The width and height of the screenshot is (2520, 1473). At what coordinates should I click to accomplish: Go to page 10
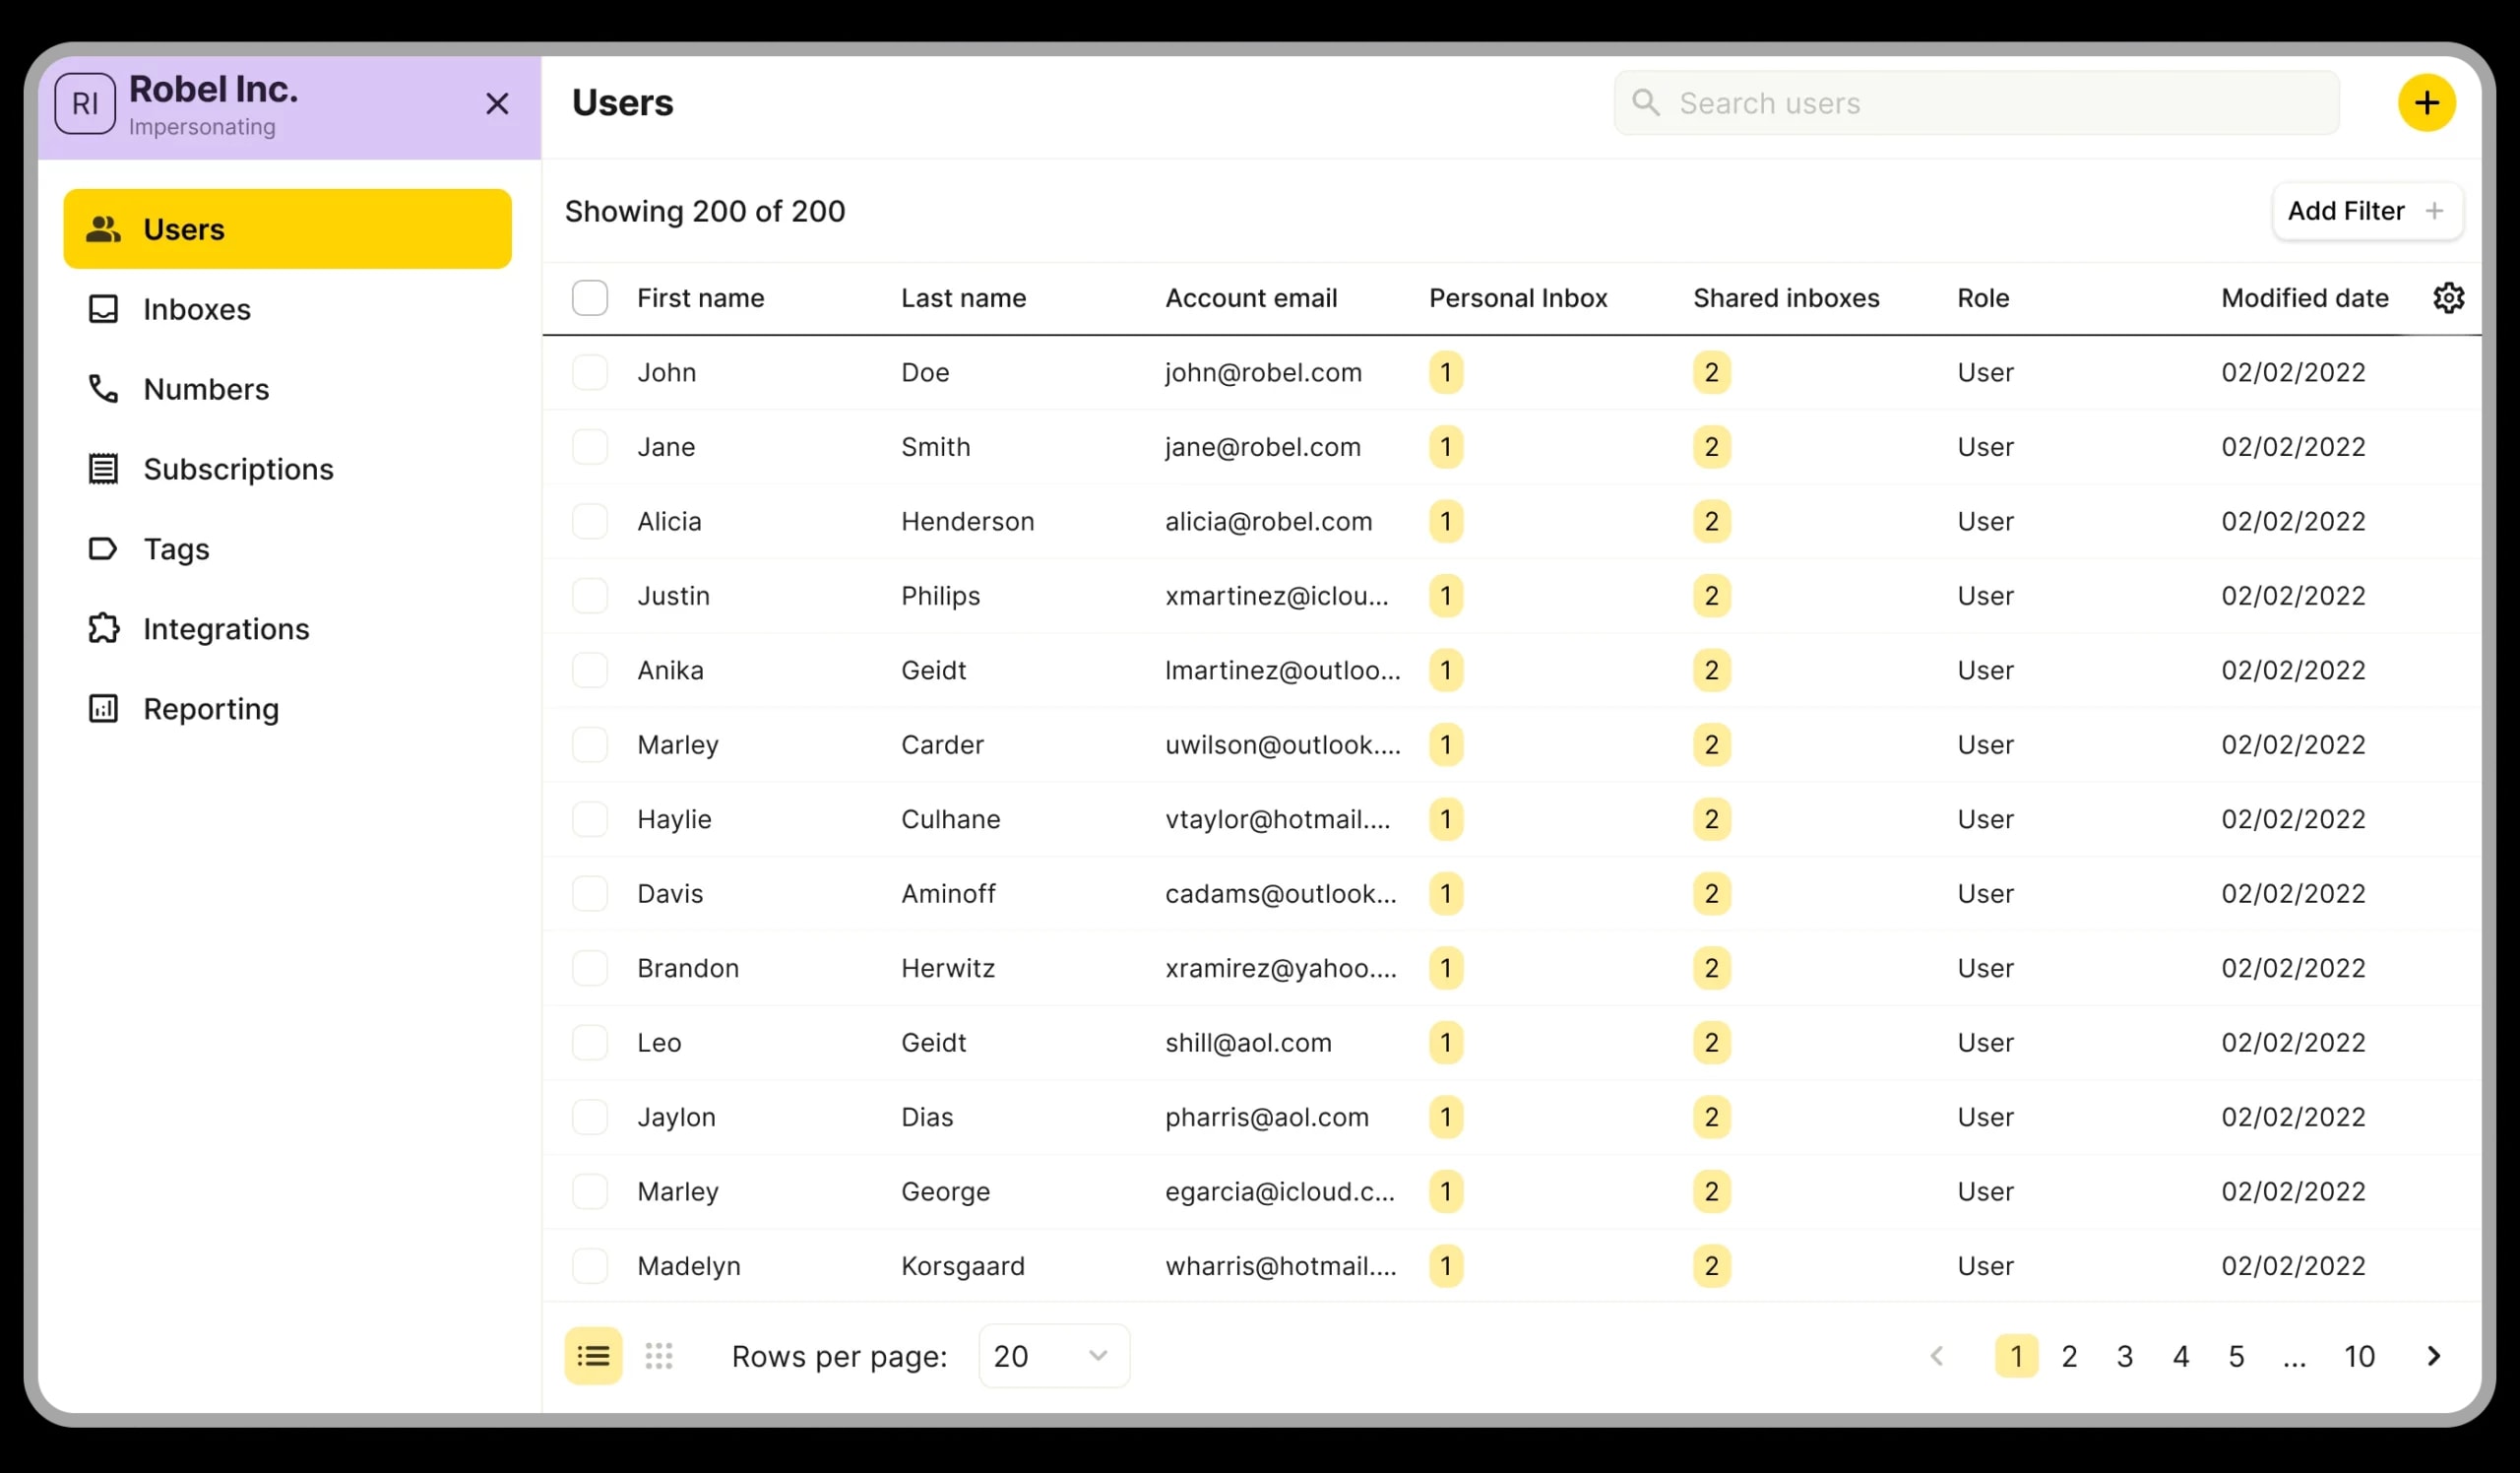point(2359,1356)
